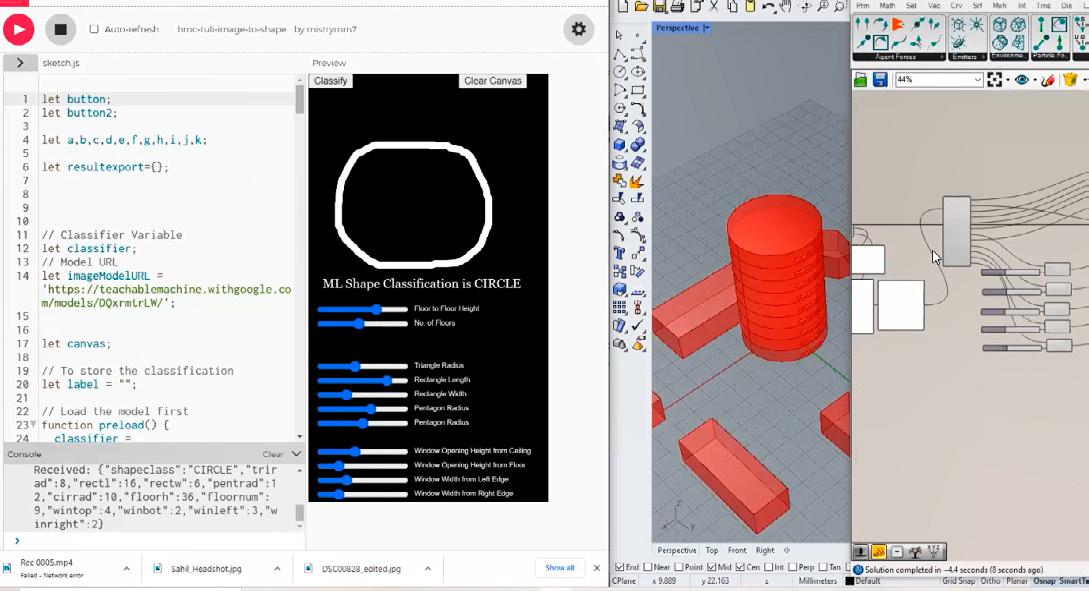Toggle Grasshopper preview eye icon
This screenshot has height=591, width=1089.
pyautogui.click(x=1021, y=80)
